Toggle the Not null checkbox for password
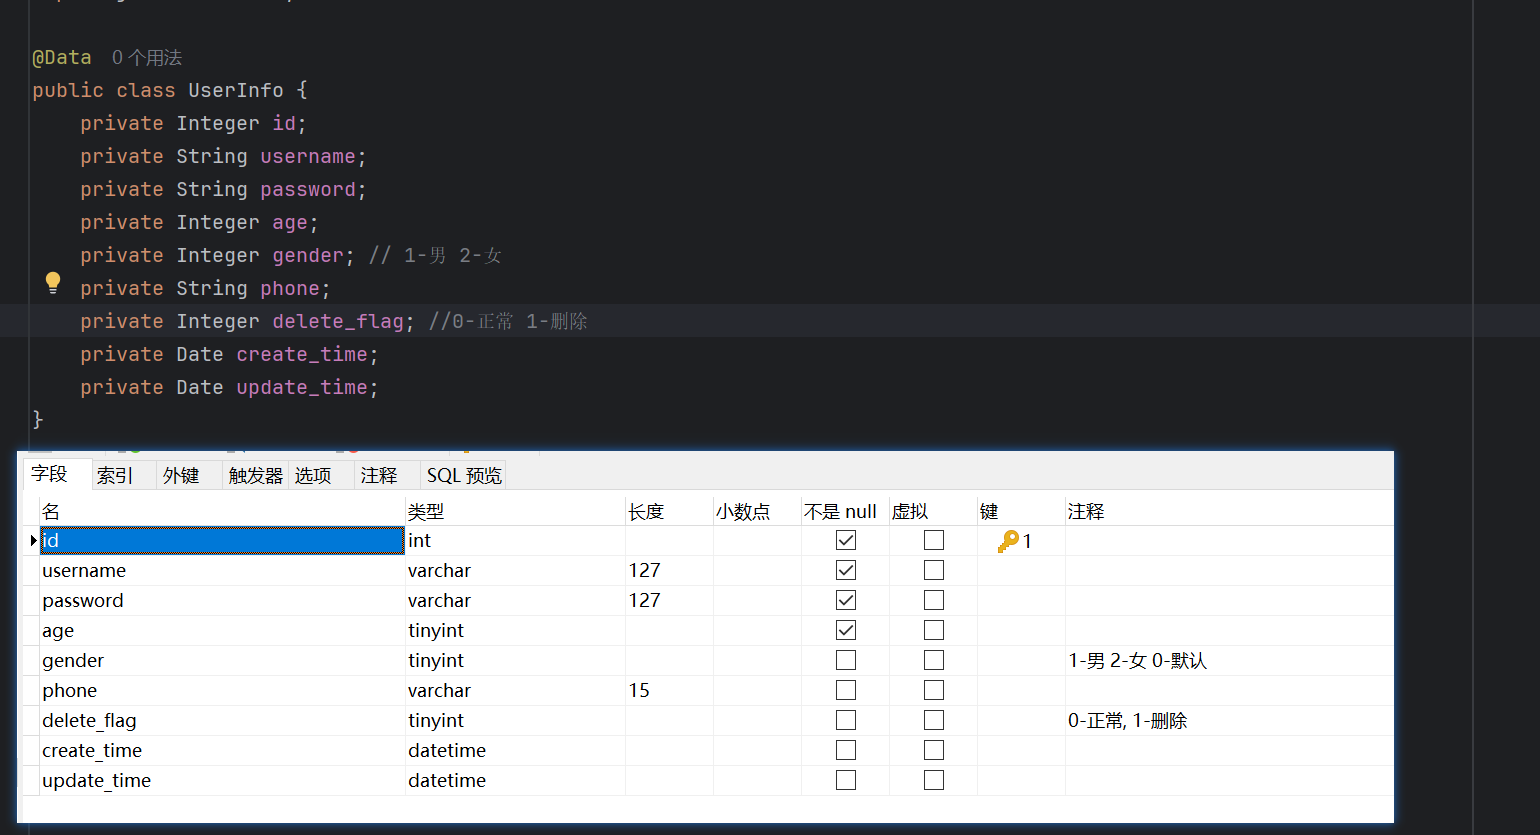The height and width of the screenshot is (835, 1540). pyautogui.click(x=846, y=600)
